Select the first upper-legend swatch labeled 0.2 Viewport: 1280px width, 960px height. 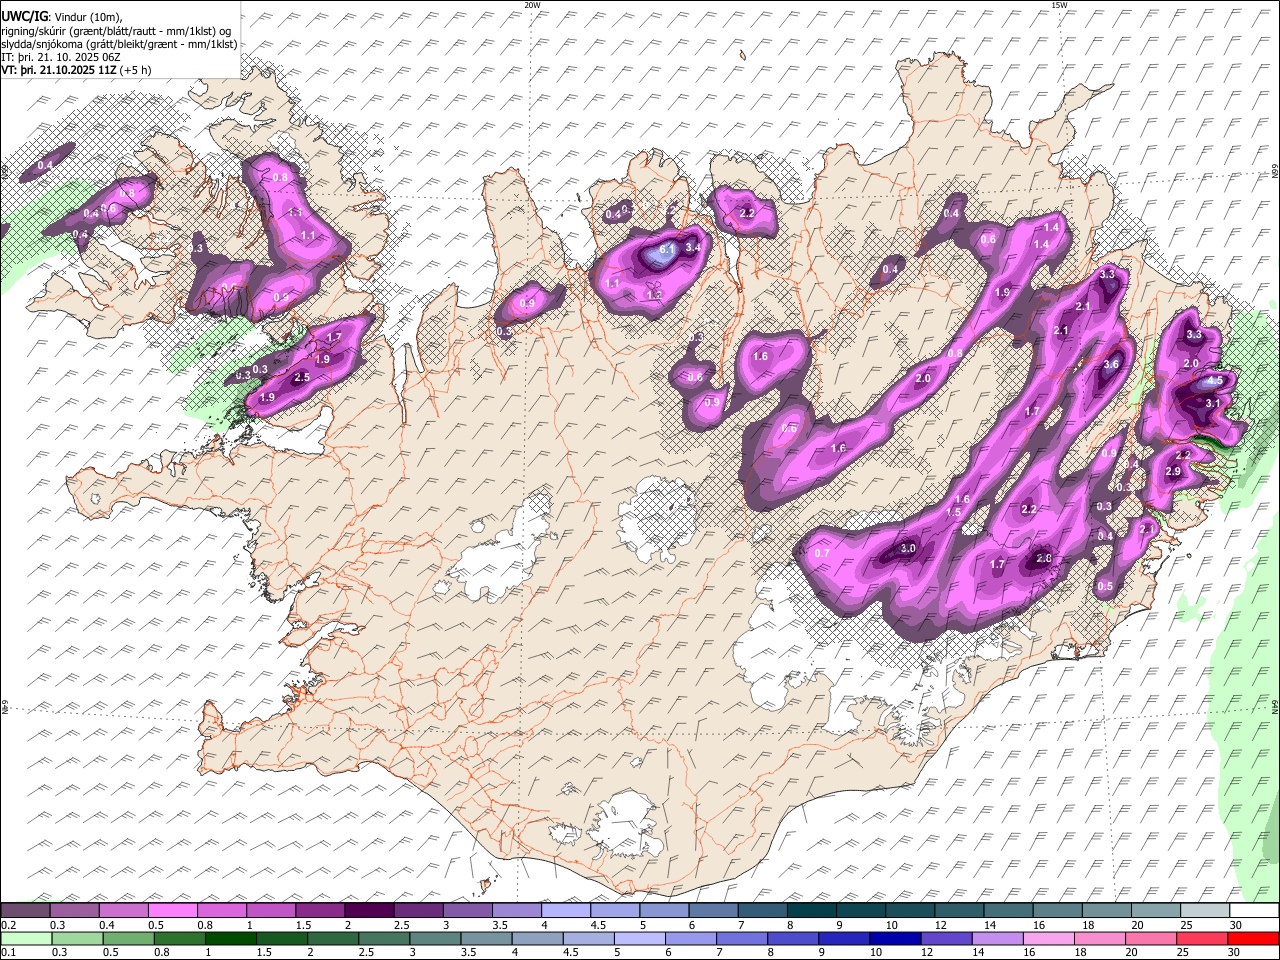tap(25, 911)
